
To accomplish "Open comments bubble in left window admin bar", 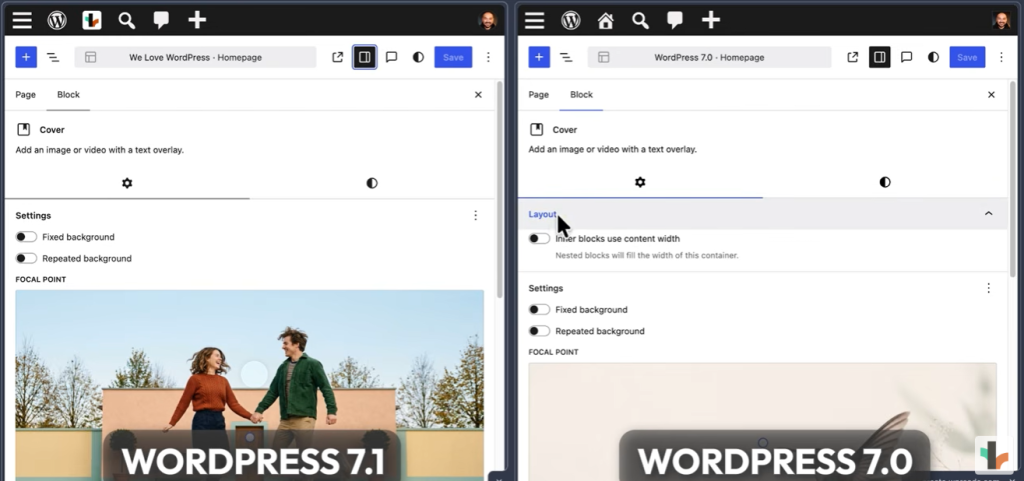I will pyautogui.click(x=161, y=20).
